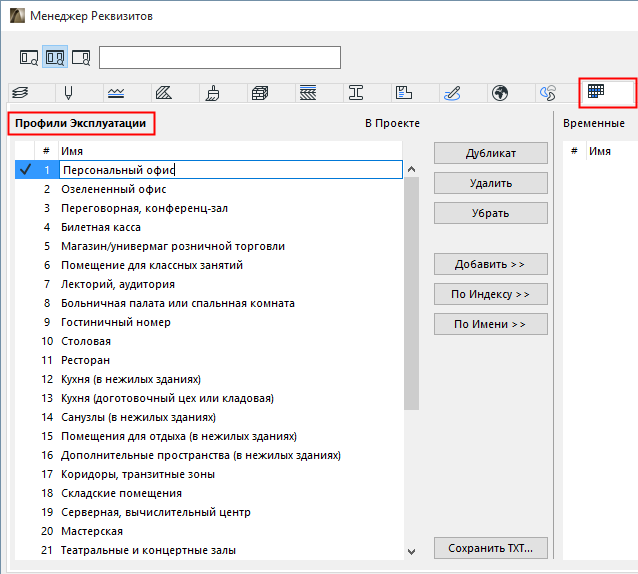
Task: Open the Profiles I-beam tab icon
Action: tap(356, 93)
